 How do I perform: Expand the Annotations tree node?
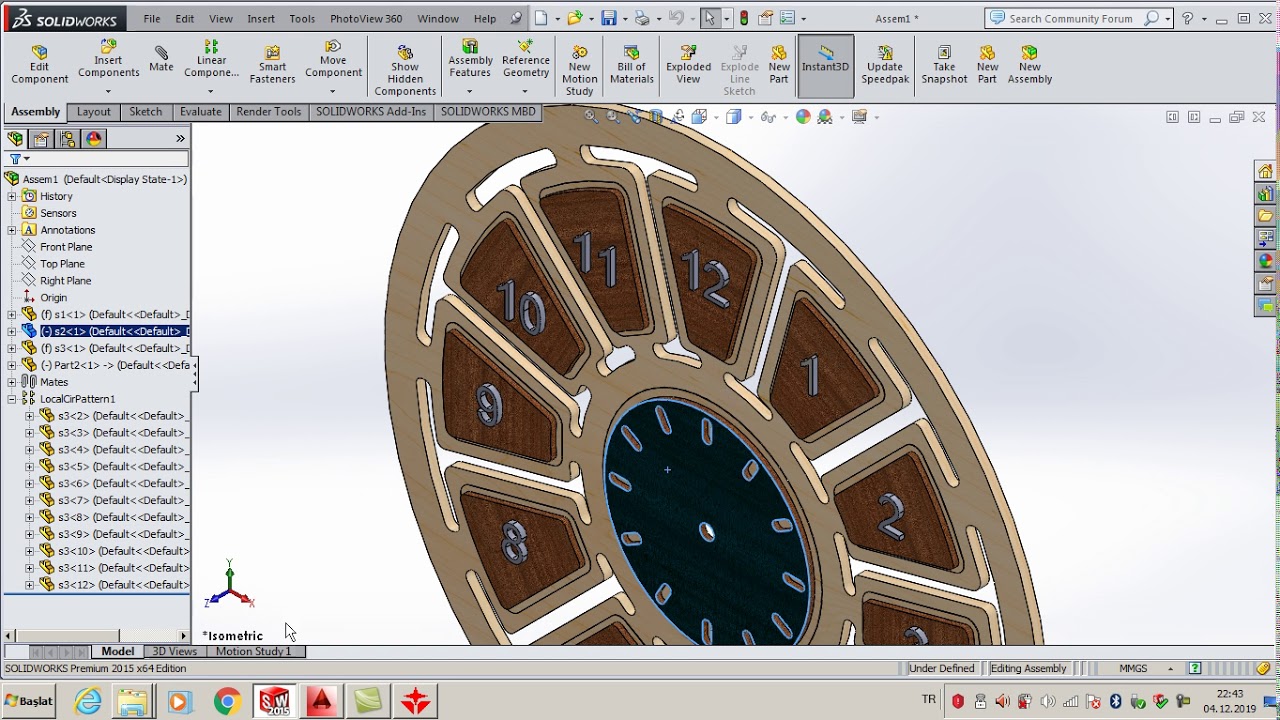[12, 230]
